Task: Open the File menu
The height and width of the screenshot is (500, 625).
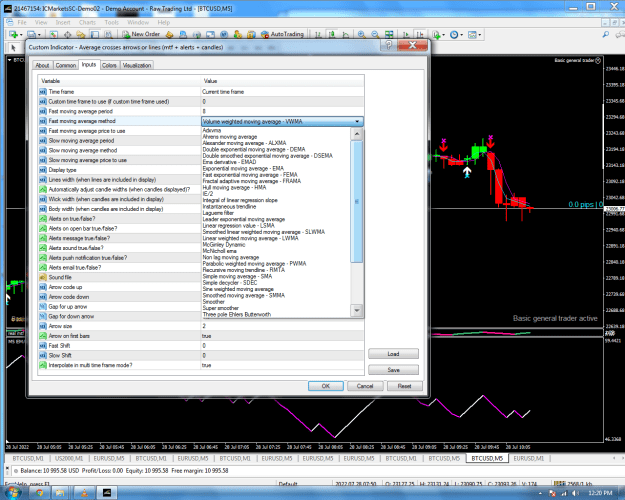Action: (x=22, y=22)
